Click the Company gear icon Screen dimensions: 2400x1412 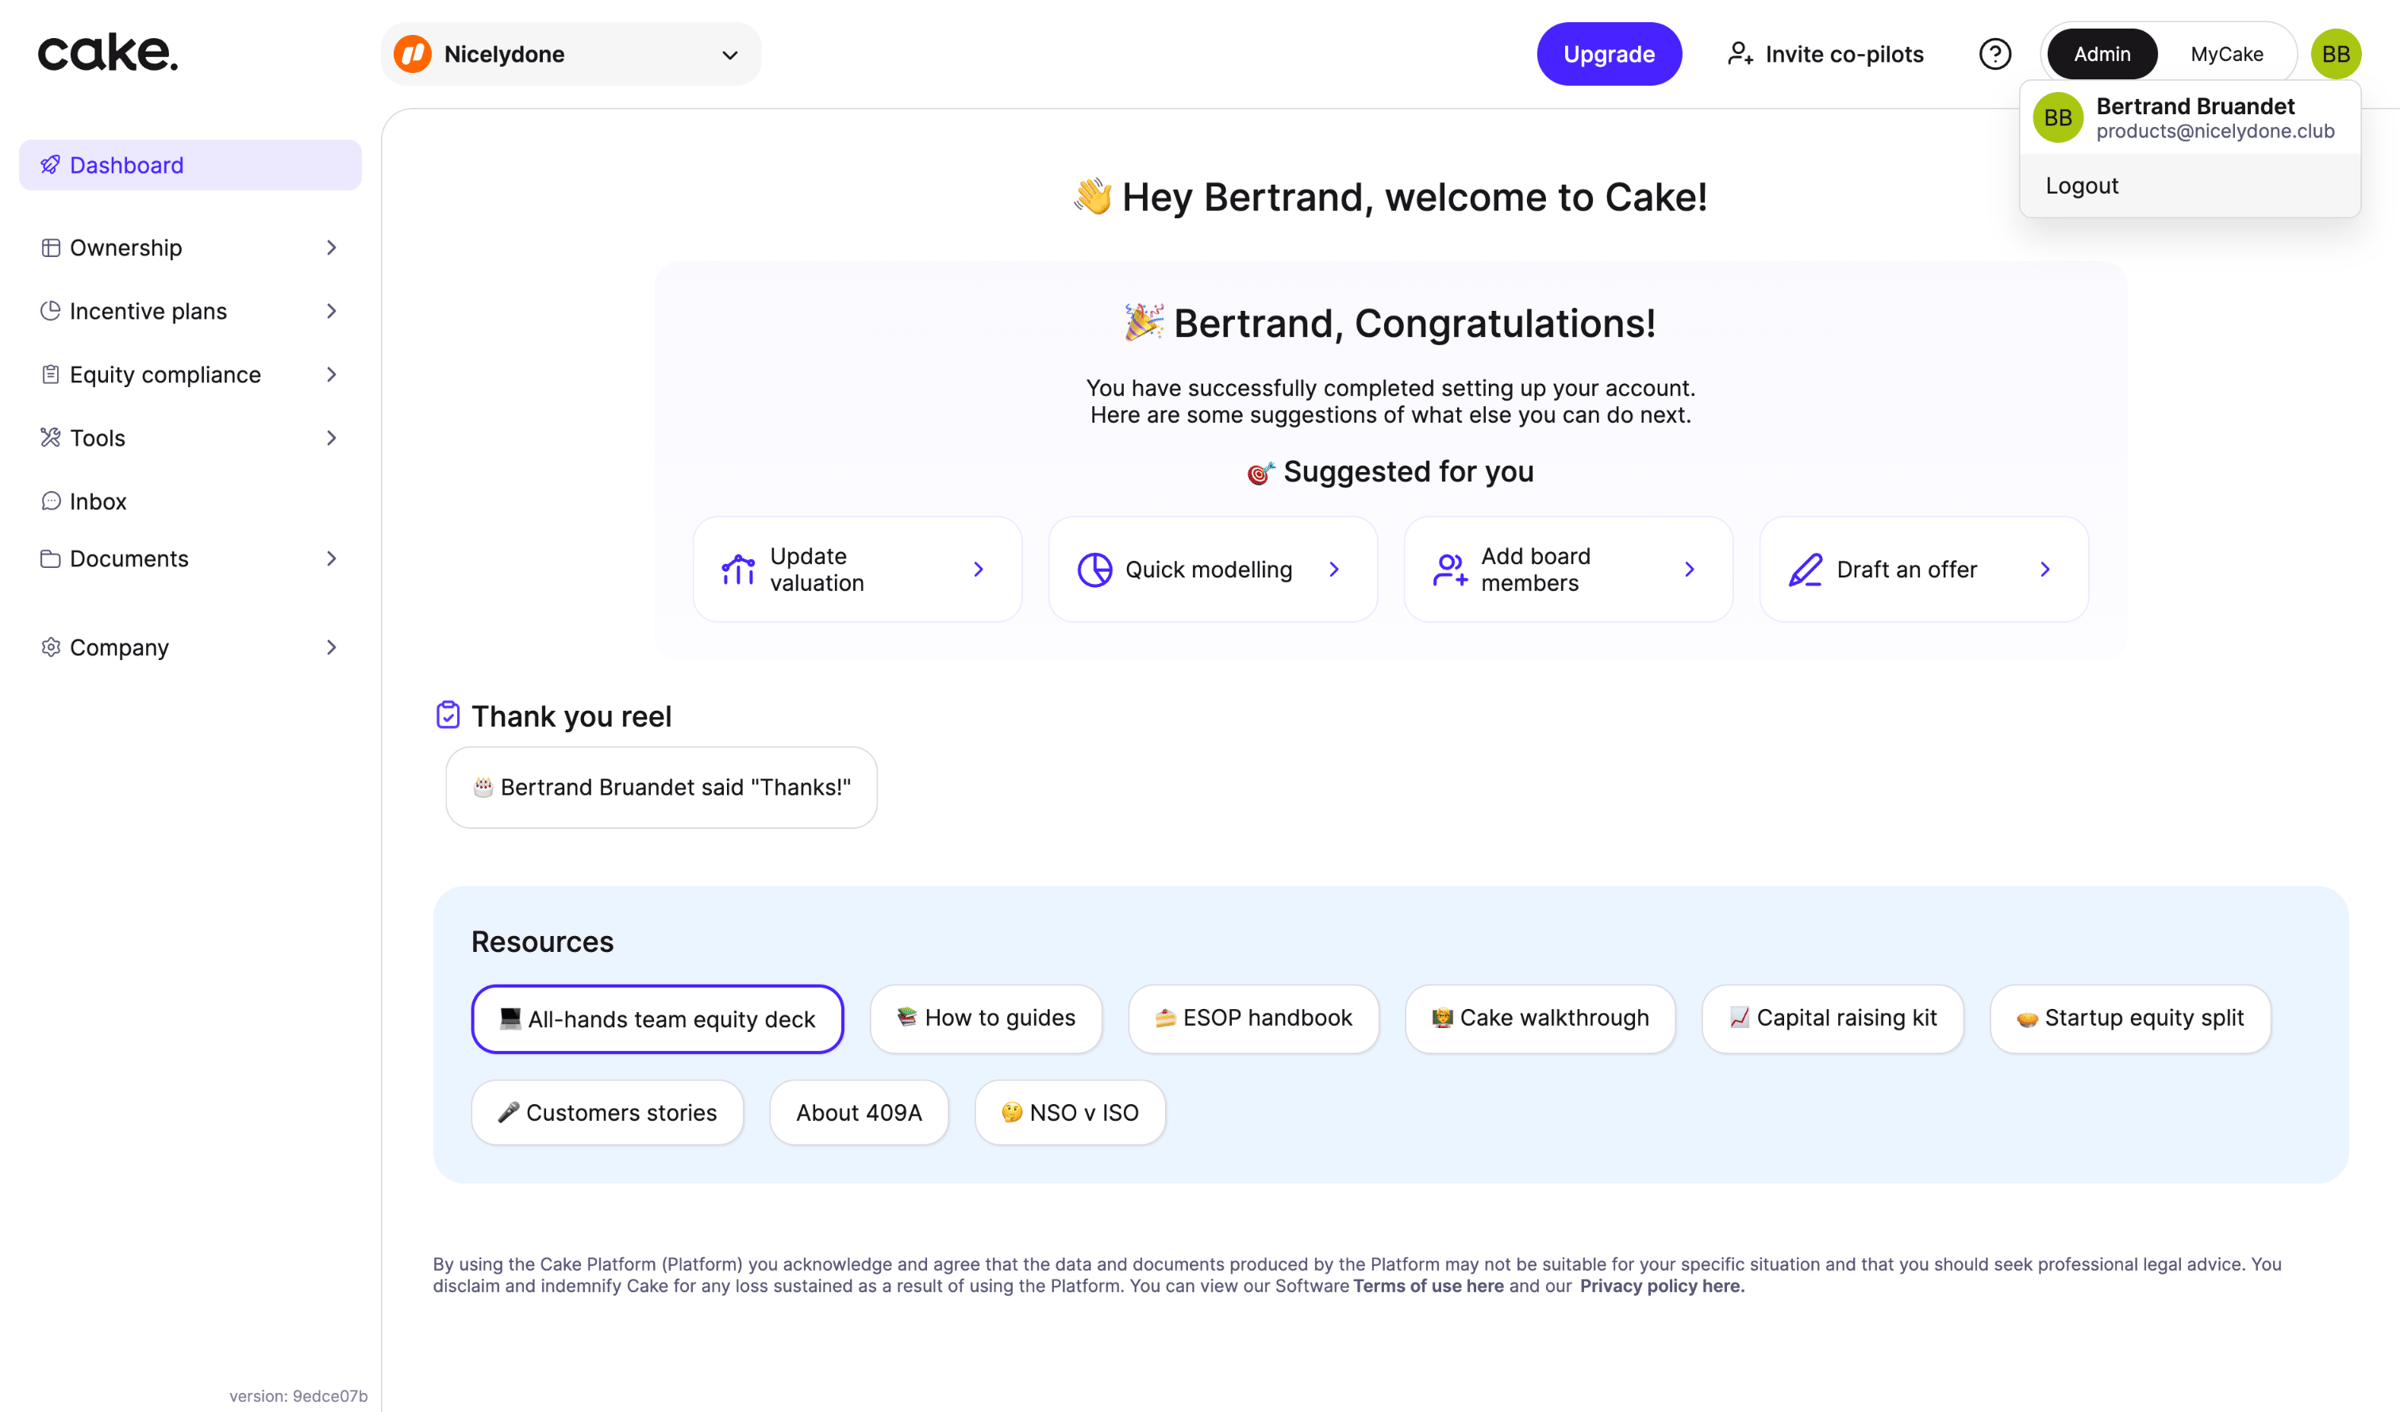click(50, 647)
